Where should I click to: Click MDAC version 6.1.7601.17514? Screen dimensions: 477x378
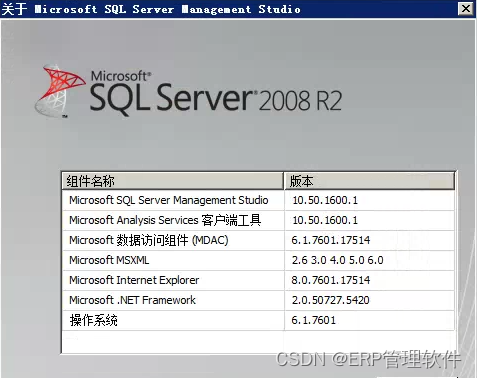pyautogui.click(x=331, y=240)
